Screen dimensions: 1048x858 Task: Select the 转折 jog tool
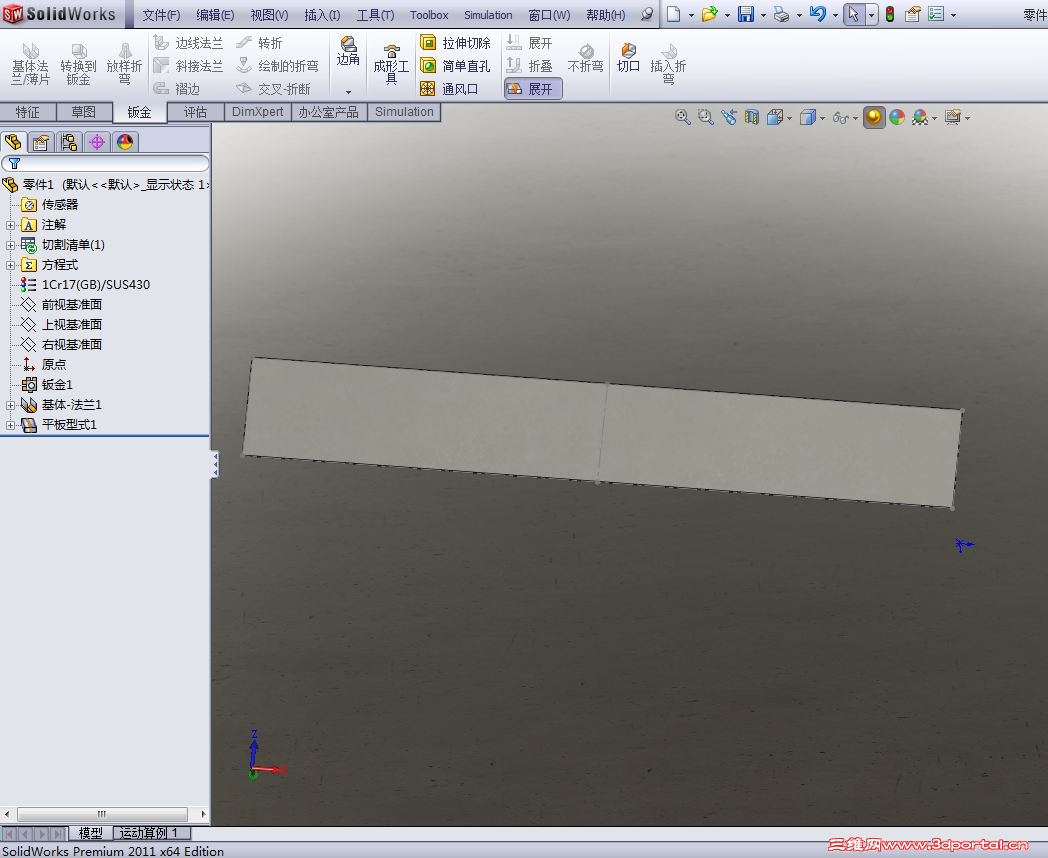click(260, 43)
